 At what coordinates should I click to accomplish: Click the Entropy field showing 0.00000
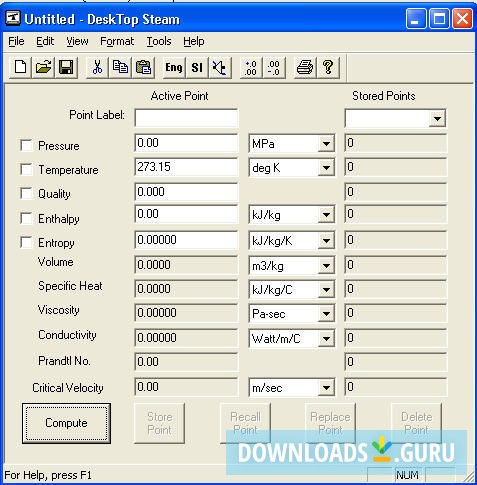click(x=186, y=240)
